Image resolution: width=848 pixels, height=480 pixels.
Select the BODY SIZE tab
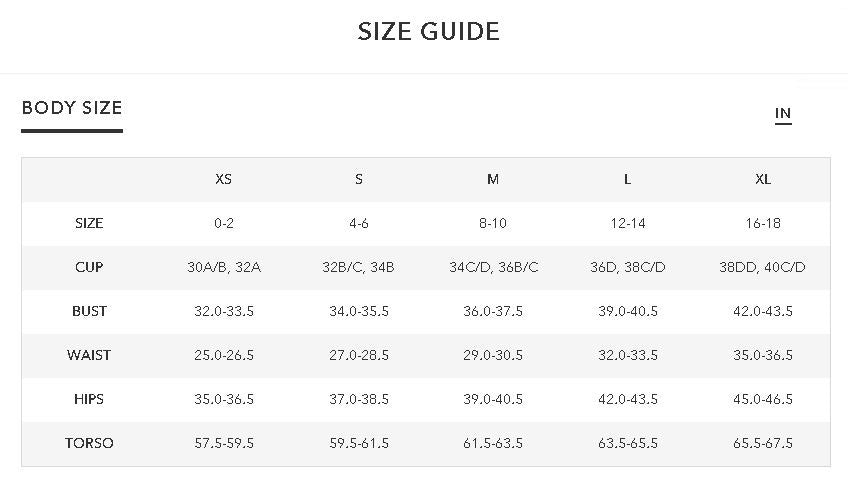(x=72, y=109)
